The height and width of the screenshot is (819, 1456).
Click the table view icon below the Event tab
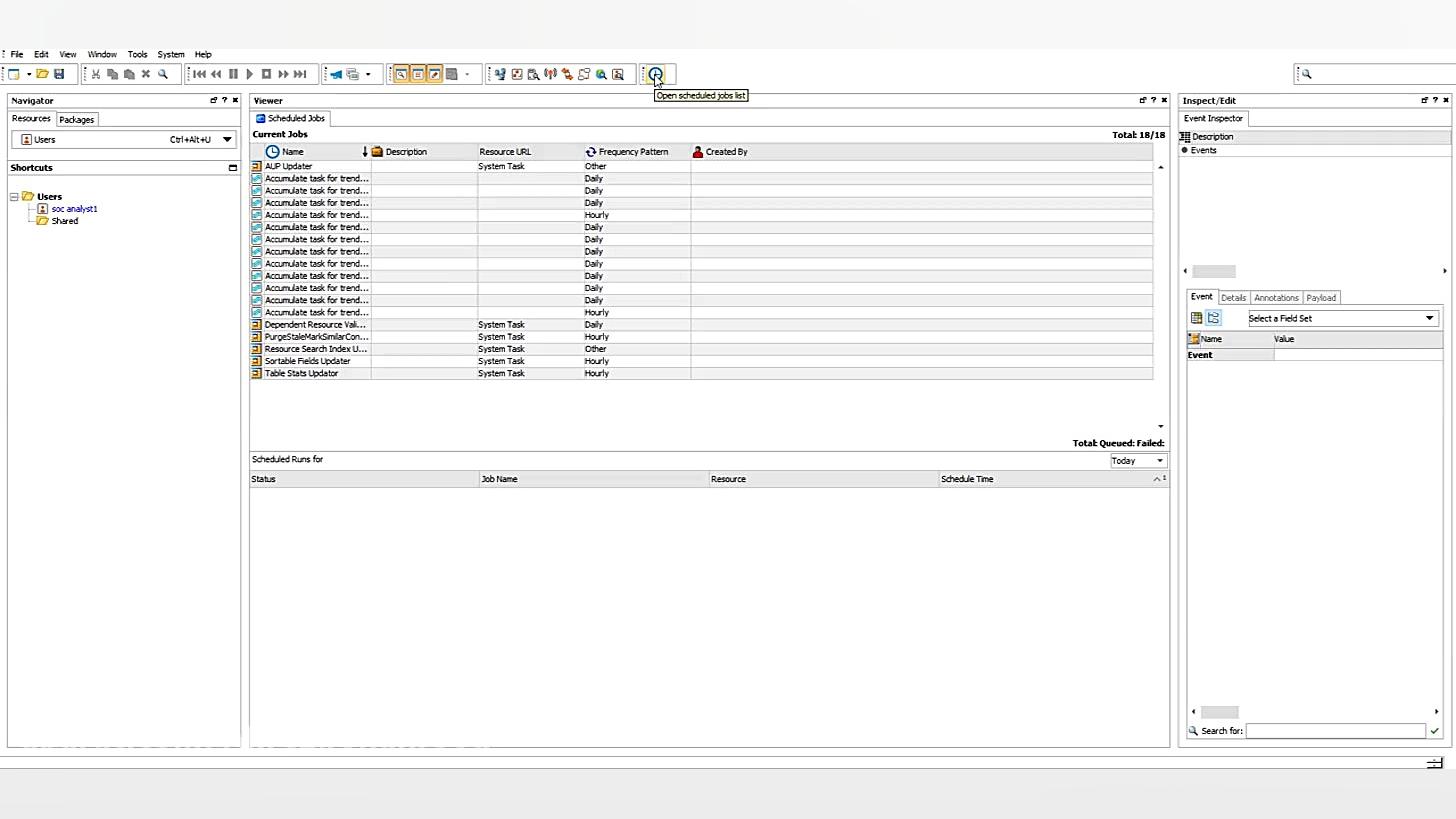[x=1196, y=317]
